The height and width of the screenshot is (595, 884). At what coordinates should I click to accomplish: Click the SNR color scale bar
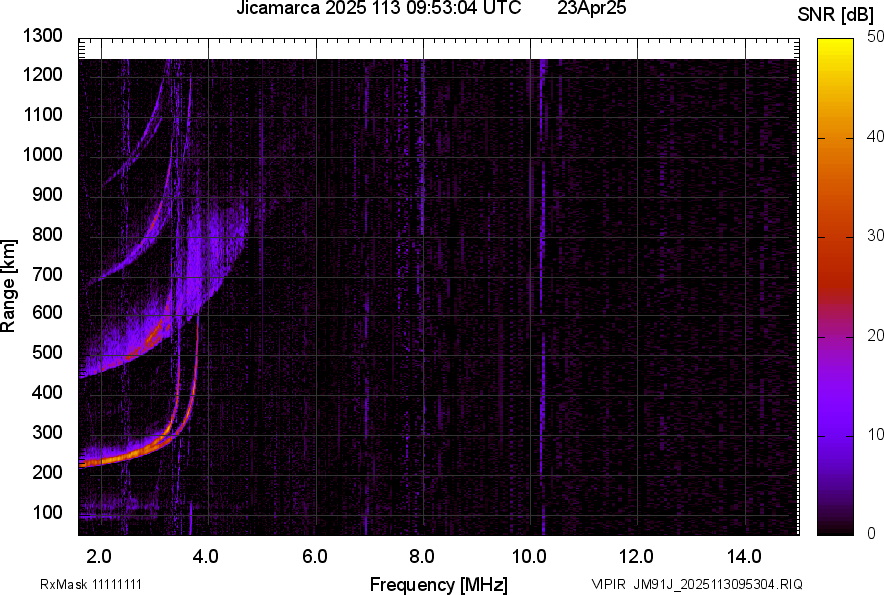pyautogui.click(x=836, y=287)
